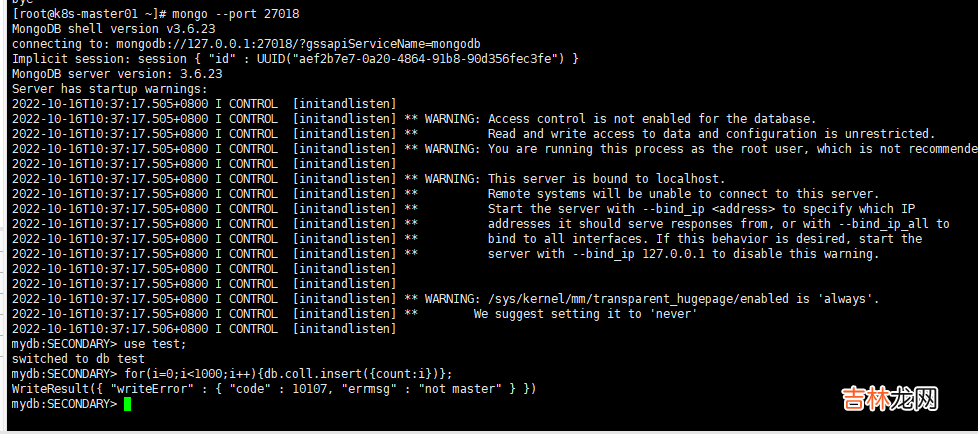Click the "Read and write access" unrestricted message
This screenshot has width=978, height=434.
(x=710, y=134)
